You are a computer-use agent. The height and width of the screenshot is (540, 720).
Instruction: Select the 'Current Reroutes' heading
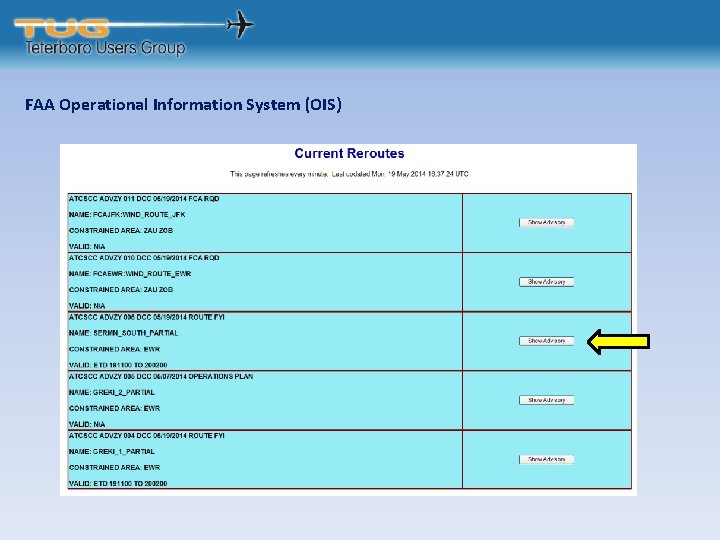[349, 153]
